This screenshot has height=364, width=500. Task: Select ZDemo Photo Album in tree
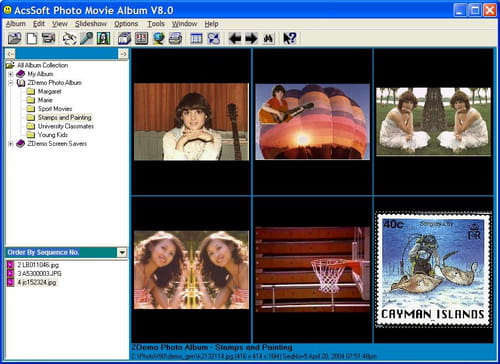coord(54,82)
